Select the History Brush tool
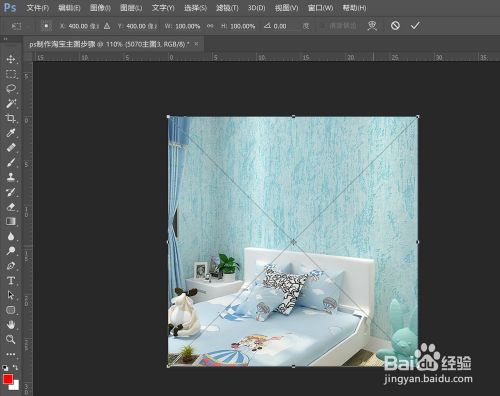 click(11, 192)
